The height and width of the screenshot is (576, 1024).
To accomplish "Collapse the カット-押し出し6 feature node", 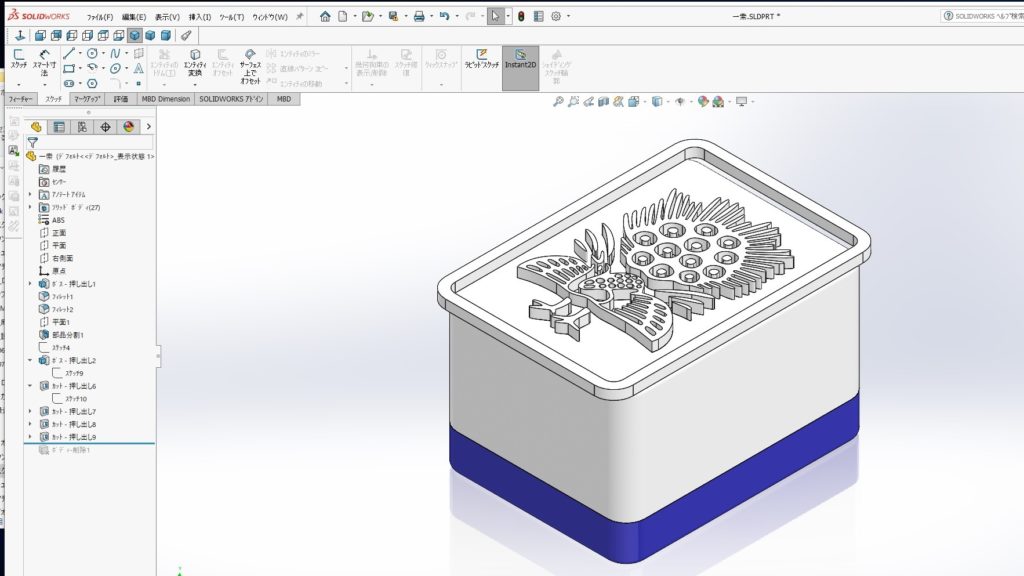I will (30, 386).
